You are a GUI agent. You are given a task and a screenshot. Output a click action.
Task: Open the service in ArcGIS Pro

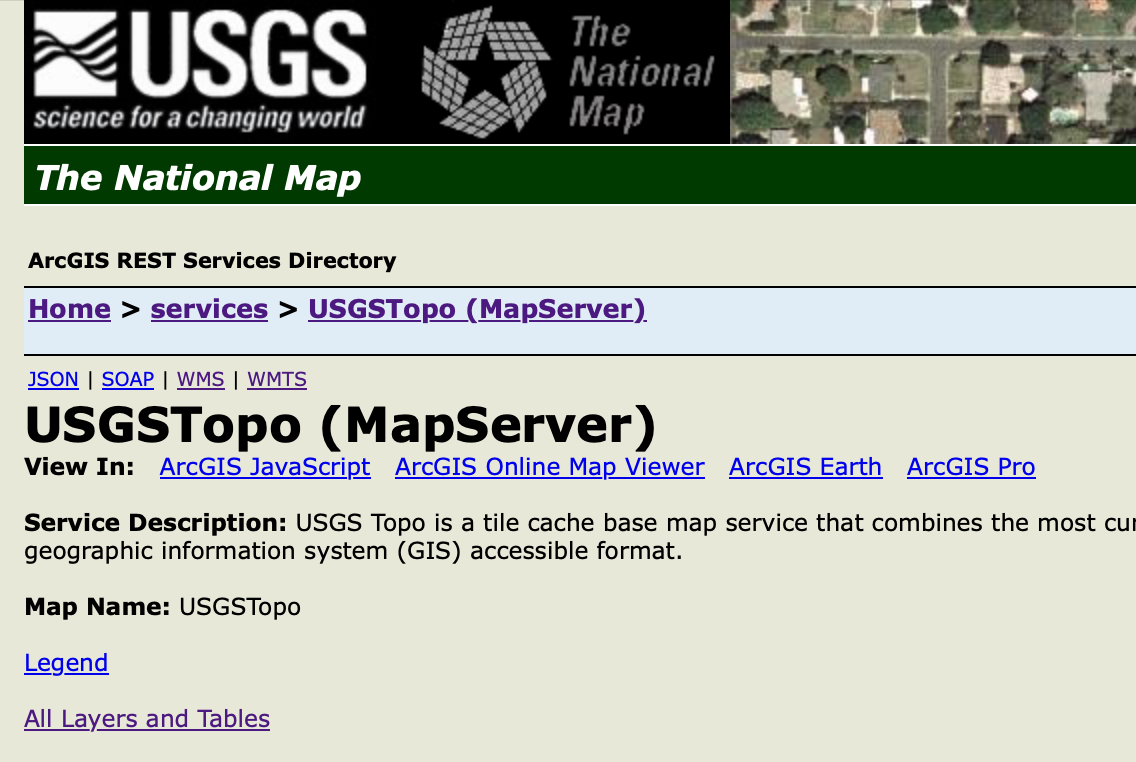click(971, 467)
